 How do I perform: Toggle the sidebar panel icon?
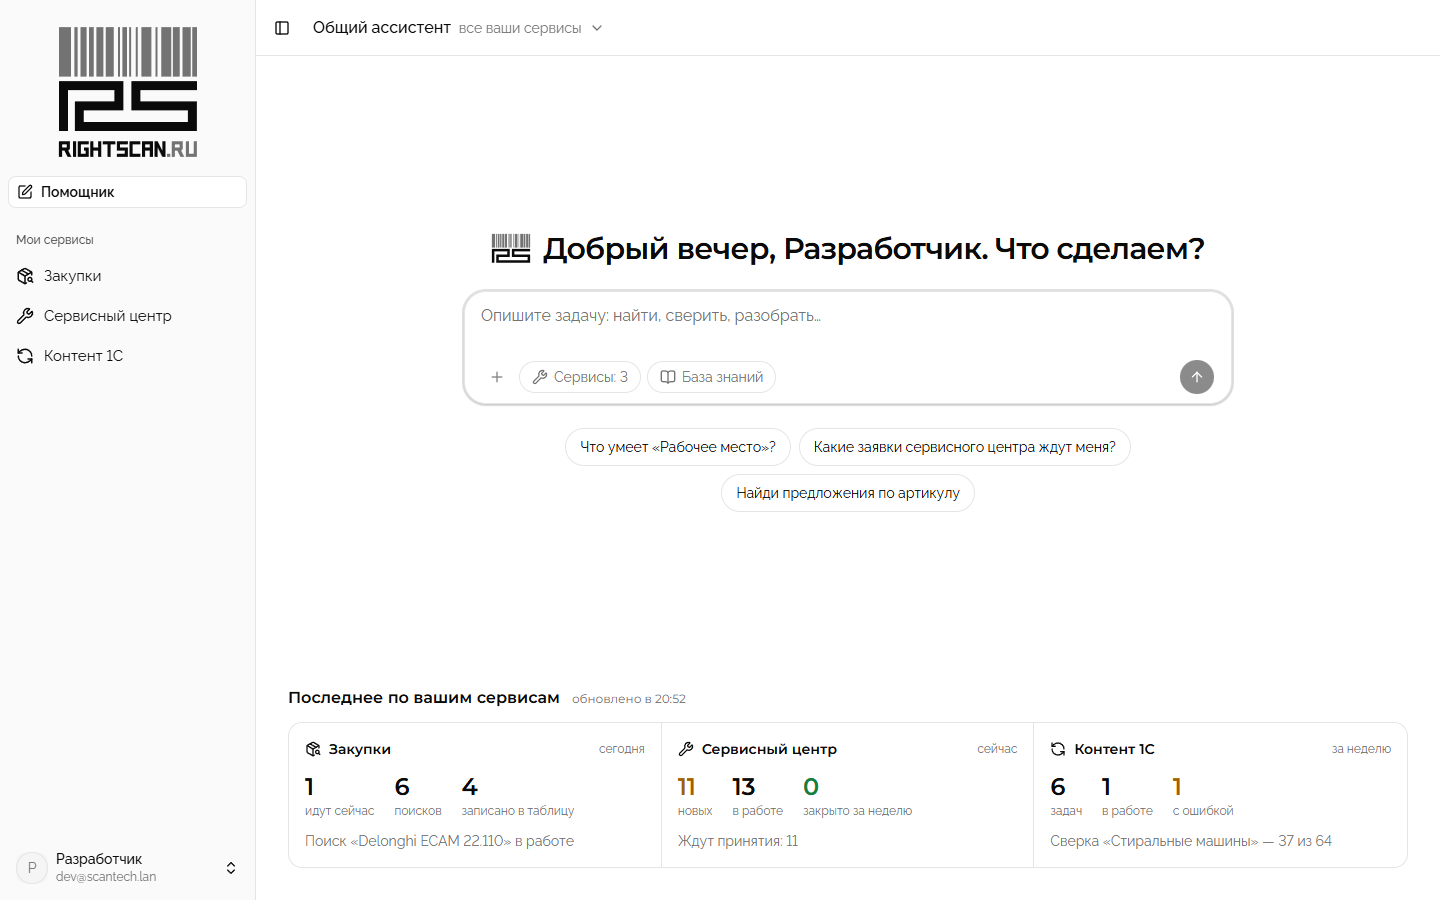pyautogui.click(x=282, y=28)
